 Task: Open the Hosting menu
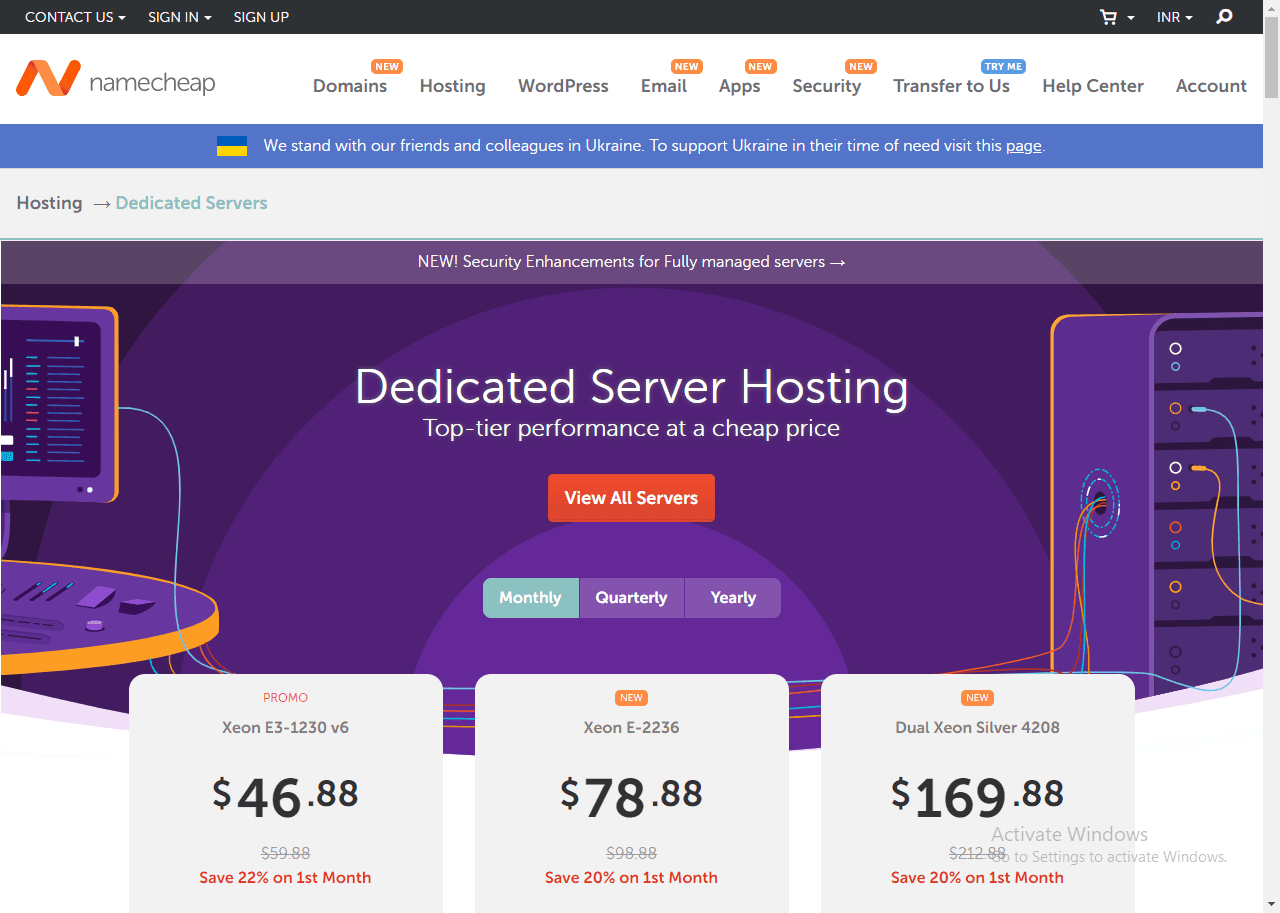[453, 86]
